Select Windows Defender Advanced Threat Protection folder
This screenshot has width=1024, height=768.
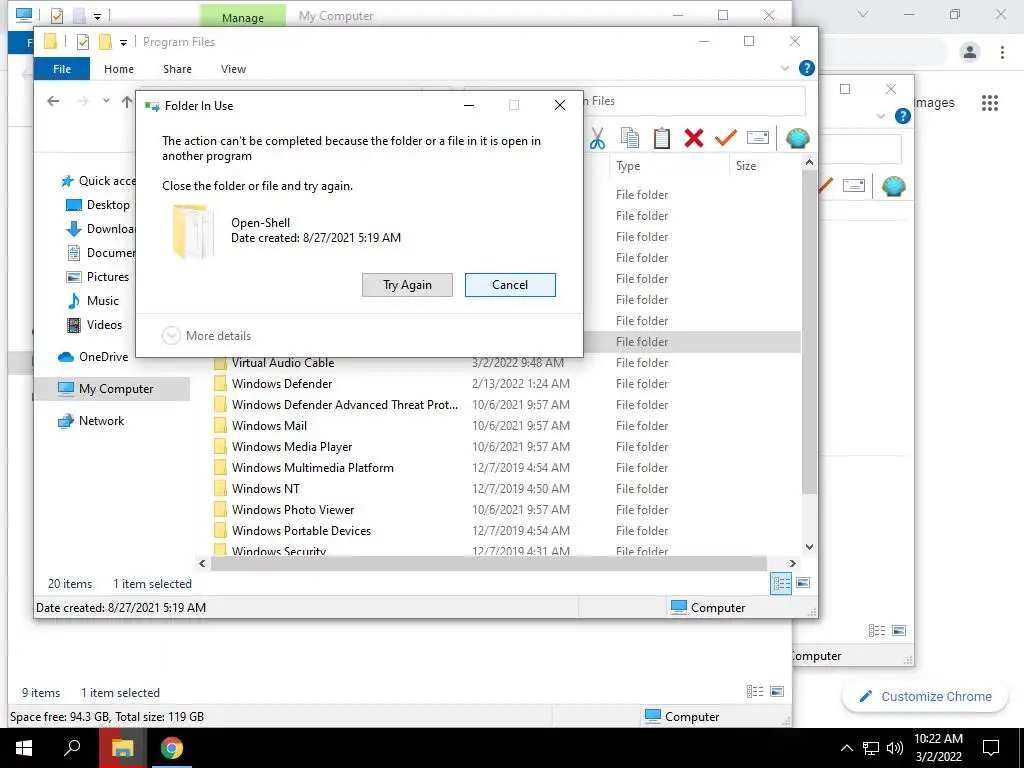point(345,404)
